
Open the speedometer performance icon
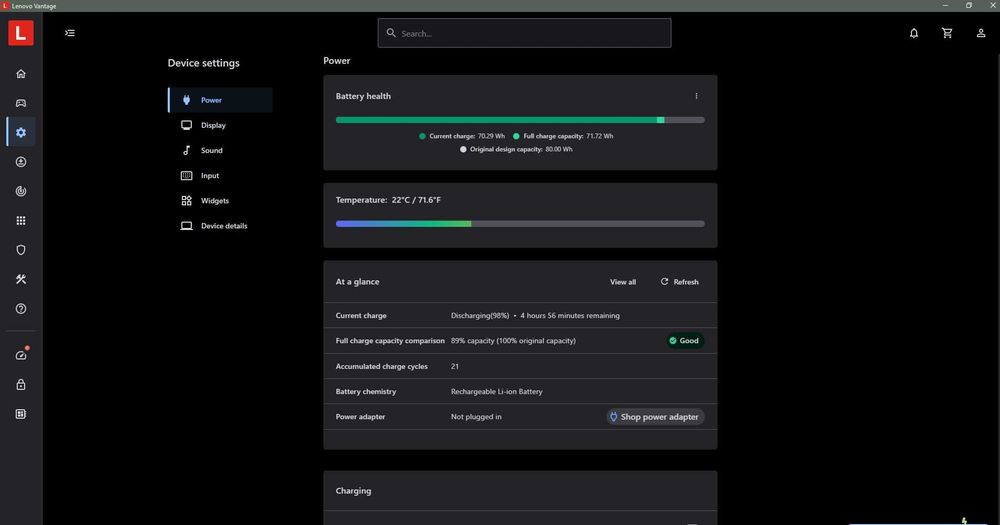click(x=21, y=355)
